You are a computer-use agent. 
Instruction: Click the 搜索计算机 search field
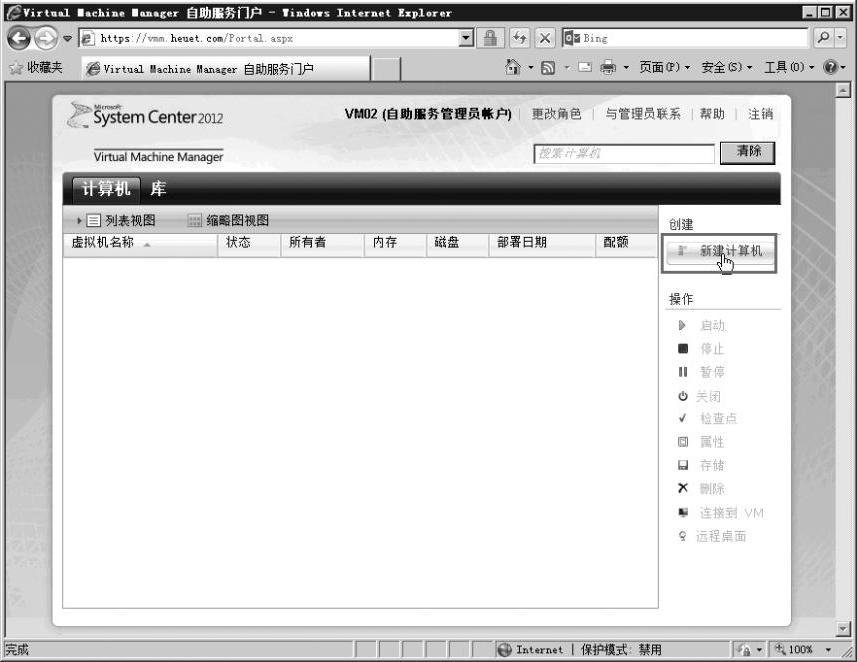[624, 154]
